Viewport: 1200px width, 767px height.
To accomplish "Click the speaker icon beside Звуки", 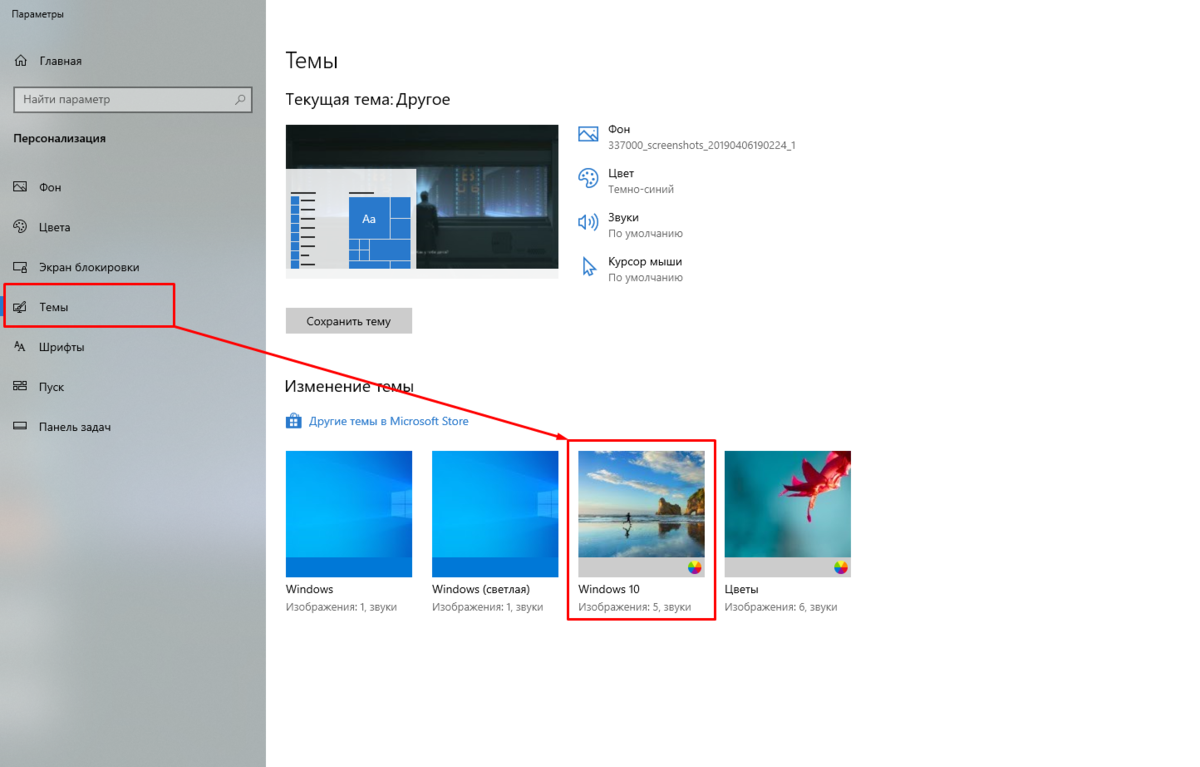I will pos(588,222).
